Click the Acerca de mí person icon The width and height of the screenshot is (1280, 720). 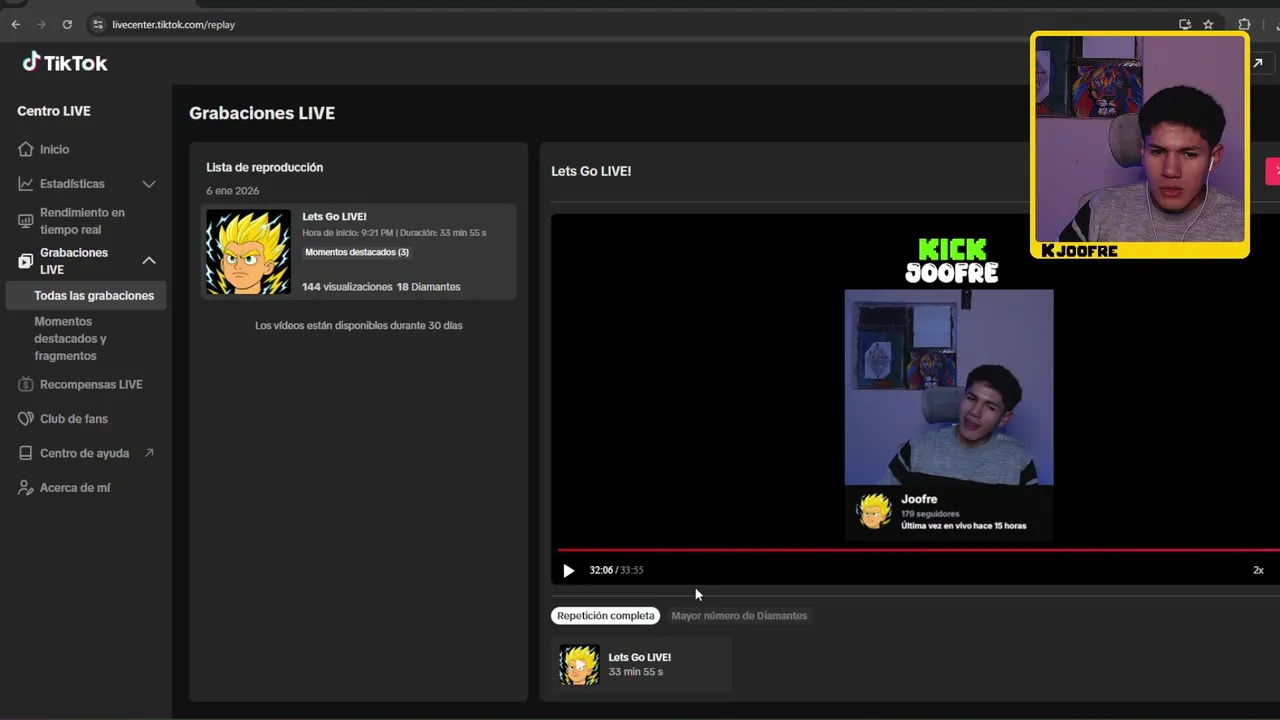coord(26,488)
